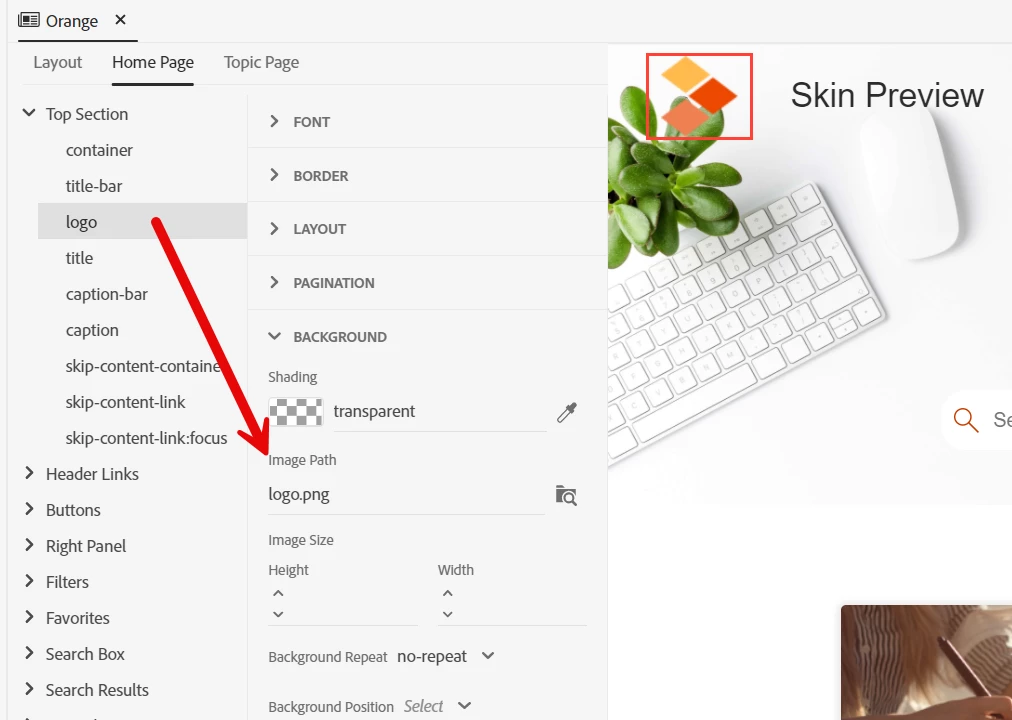Select the logo image in Skin Preview
This screenshot has height=720, width=1012.
(699, 96)
